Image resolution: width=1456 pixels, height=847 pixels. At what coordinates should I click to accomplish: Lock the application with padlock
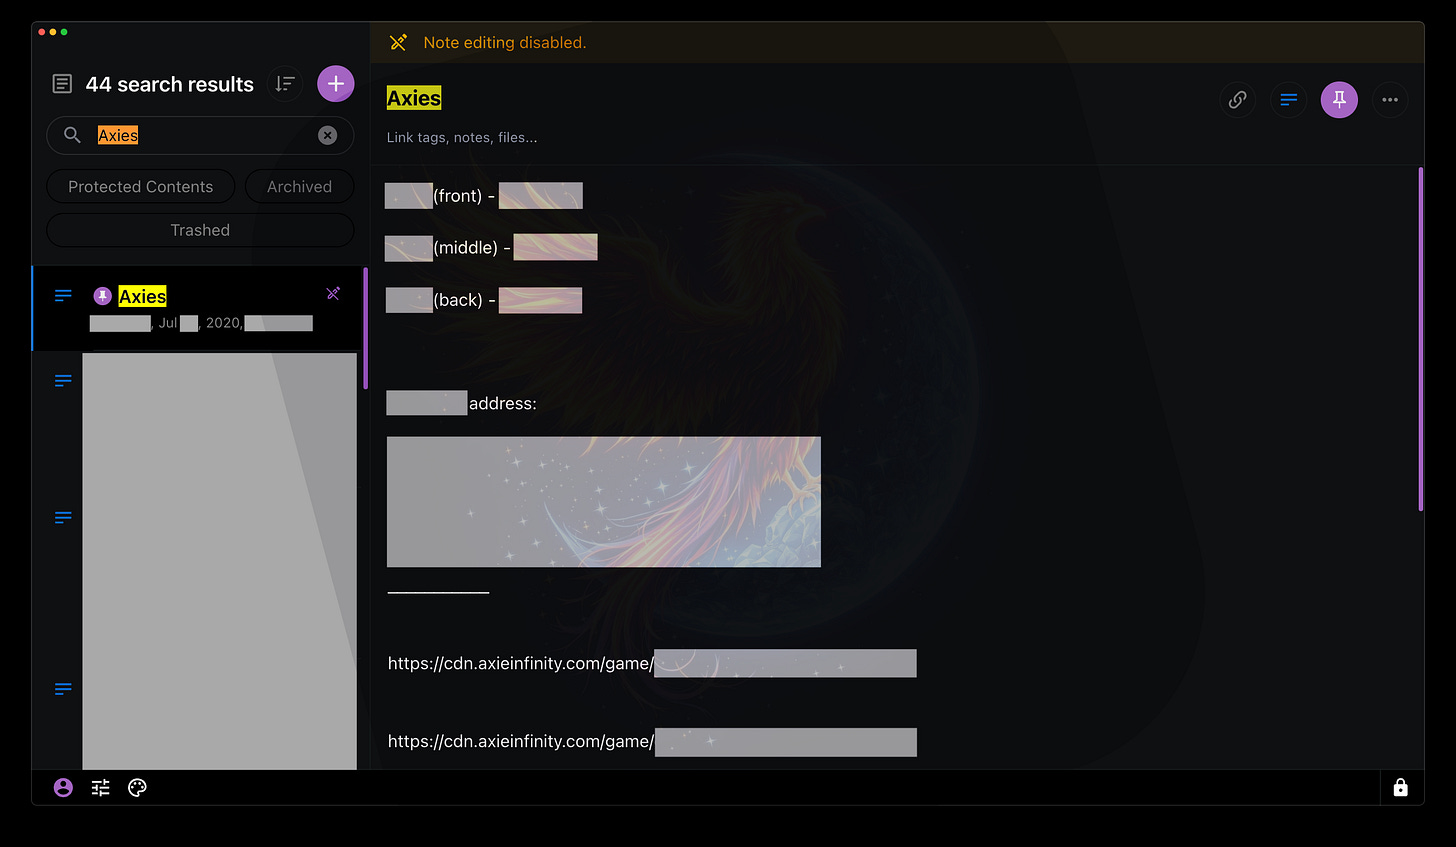[x=1400, y=788]
